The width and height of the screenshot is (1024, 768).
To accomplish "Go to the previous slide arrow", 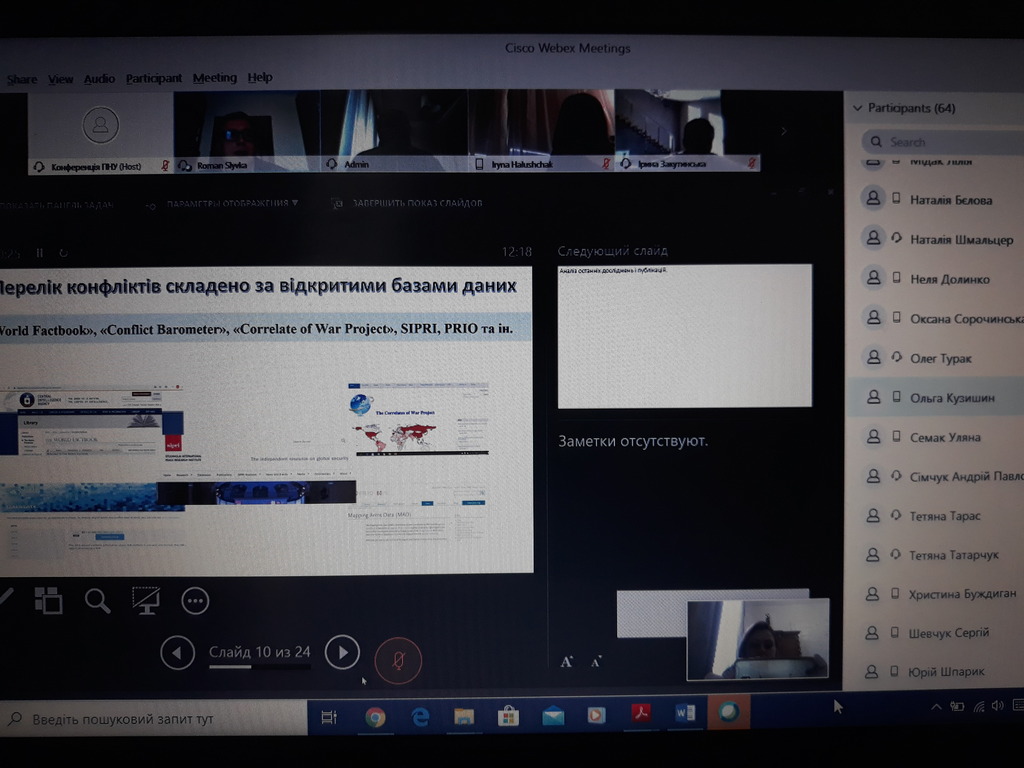I will click(178, 652).
